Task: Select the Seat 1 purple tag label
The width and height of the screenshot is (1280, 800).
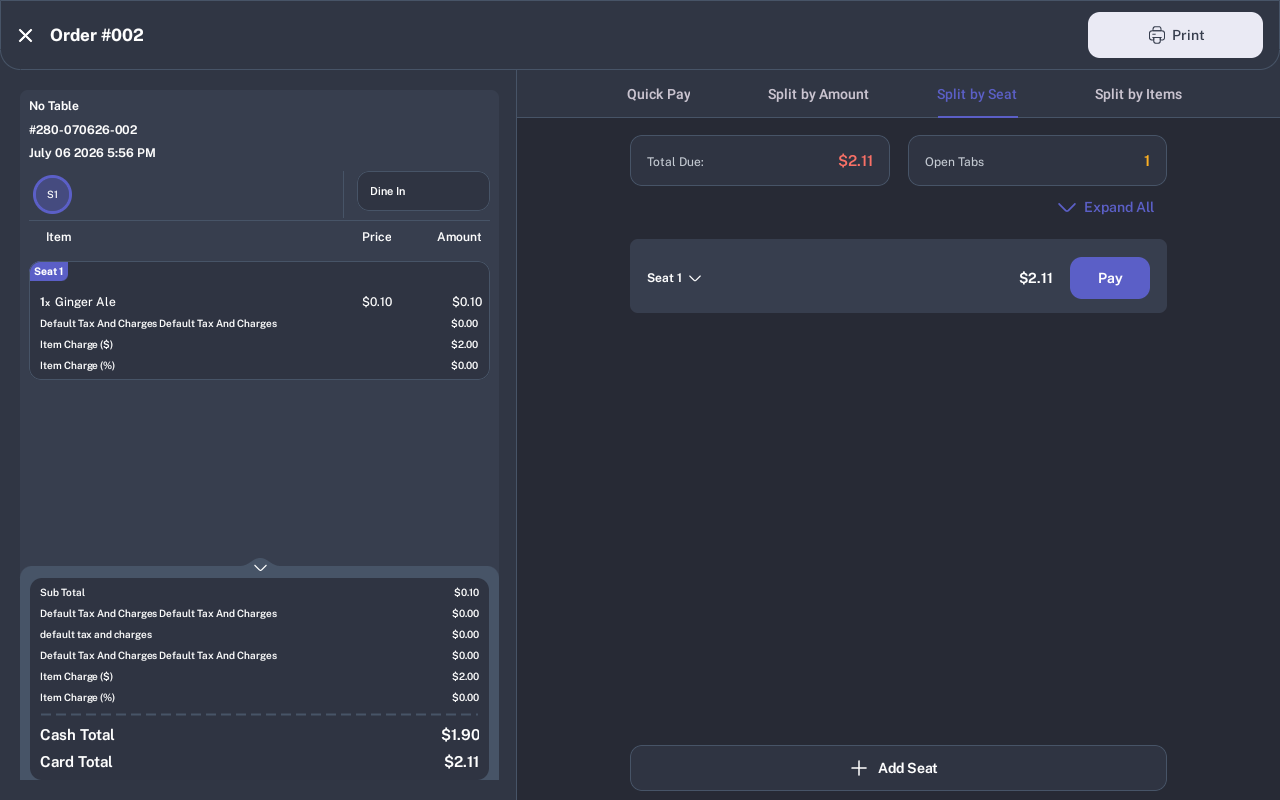Action: click(x=49, y=271)
